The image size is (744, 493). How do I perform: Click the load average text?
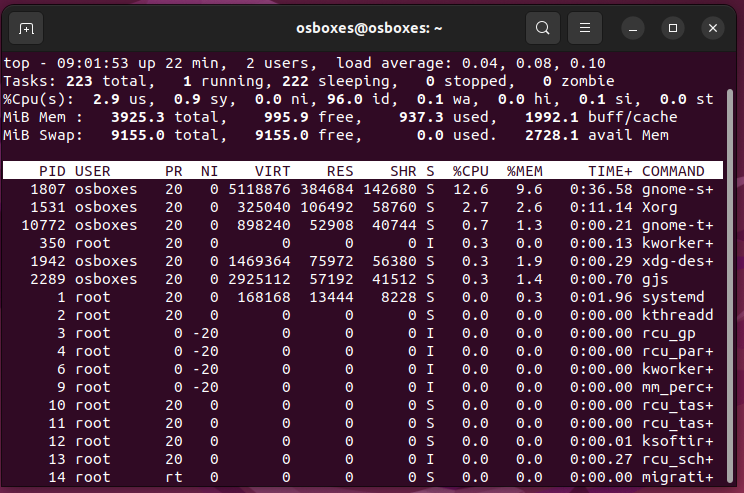pos(461,63)
